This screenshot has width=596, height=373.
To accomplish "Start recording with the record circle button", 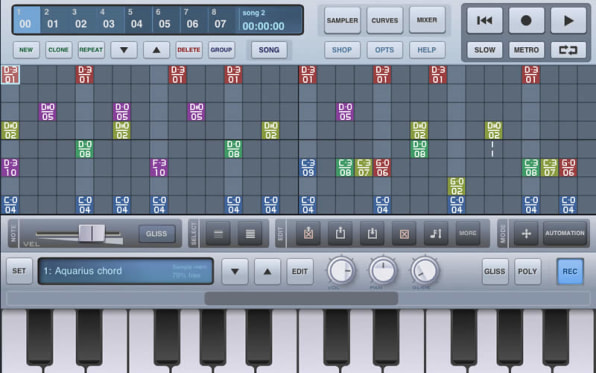I will tap(526, 21).
